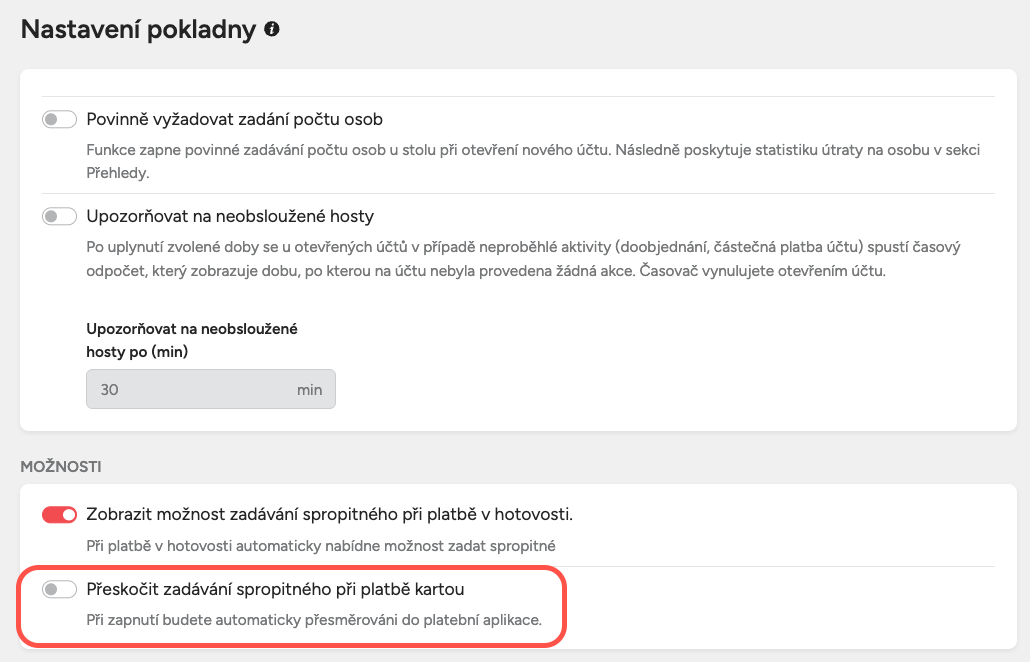Disable the cash tip Zobrazit možnost switch
1030x662 pixels.
coord(59,515)
